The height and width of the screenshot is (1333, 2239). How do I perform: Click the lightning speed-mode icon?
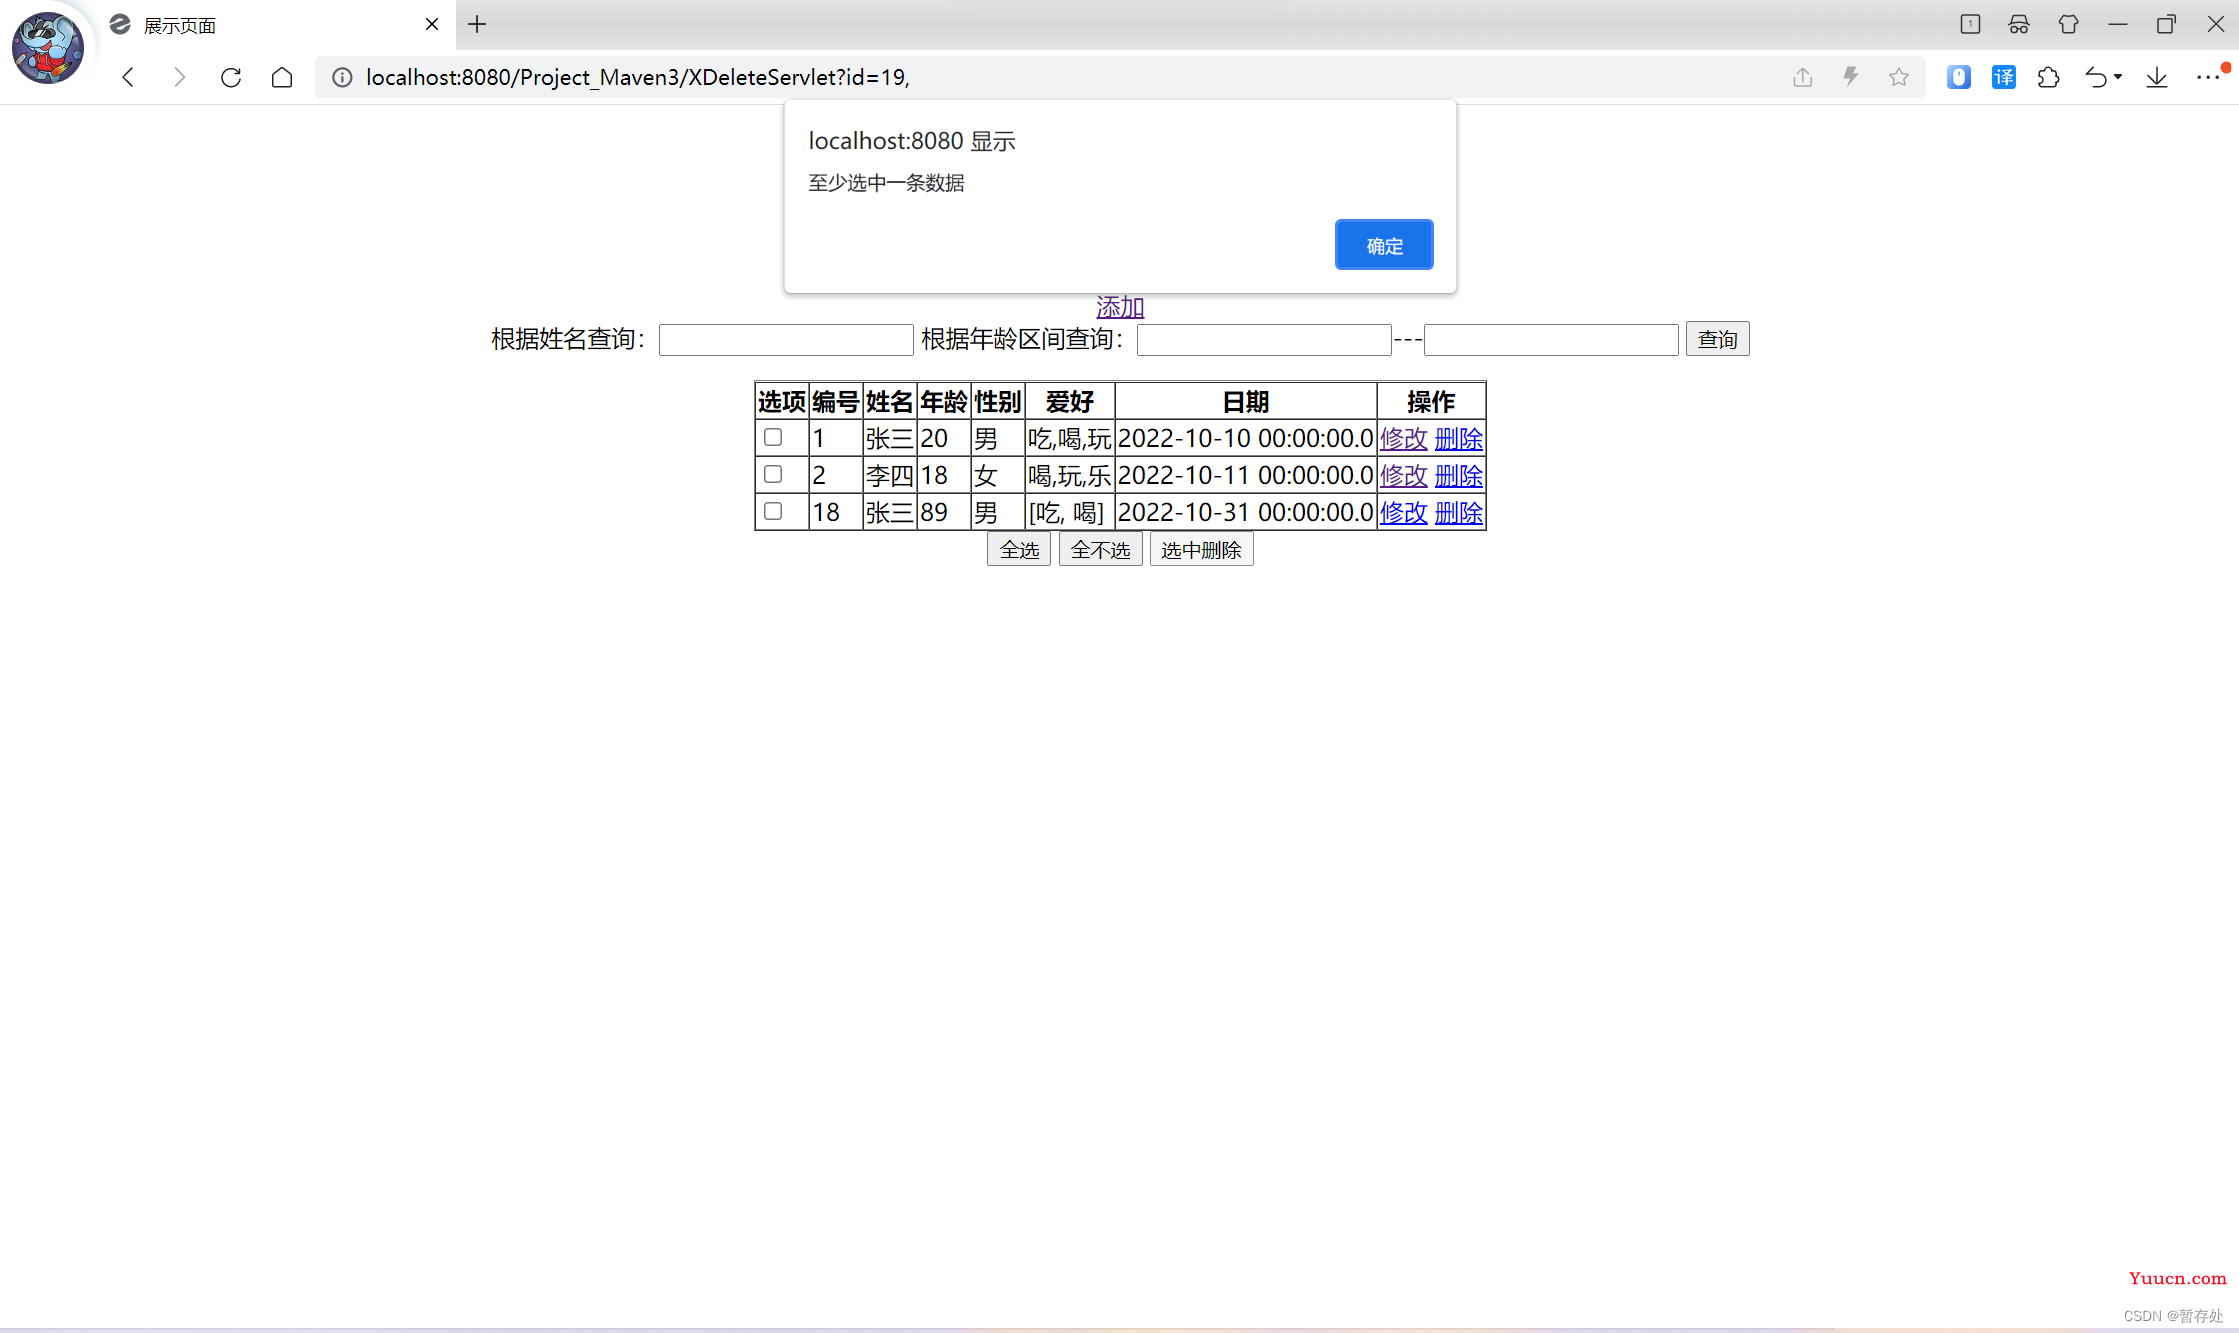[1851, 77]
